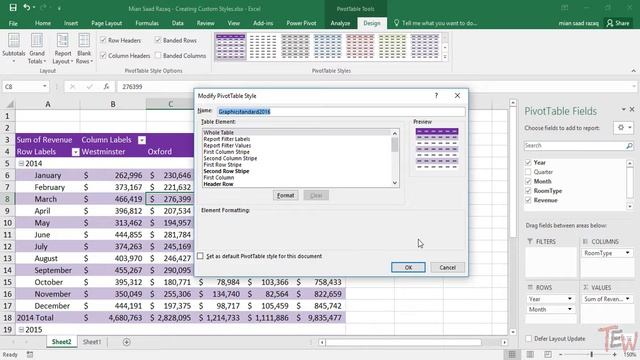
Task: Switch to Normal view icon
Action: [x=512, y=354]
